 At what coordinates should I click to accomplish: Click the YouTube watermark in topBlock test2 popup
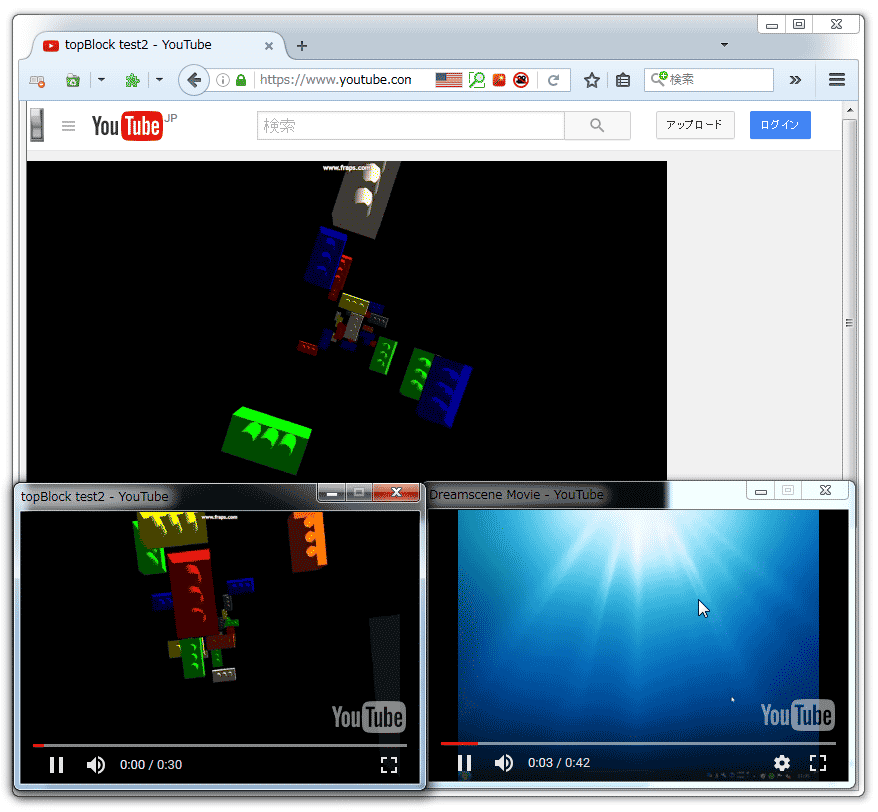click(368, 717)
